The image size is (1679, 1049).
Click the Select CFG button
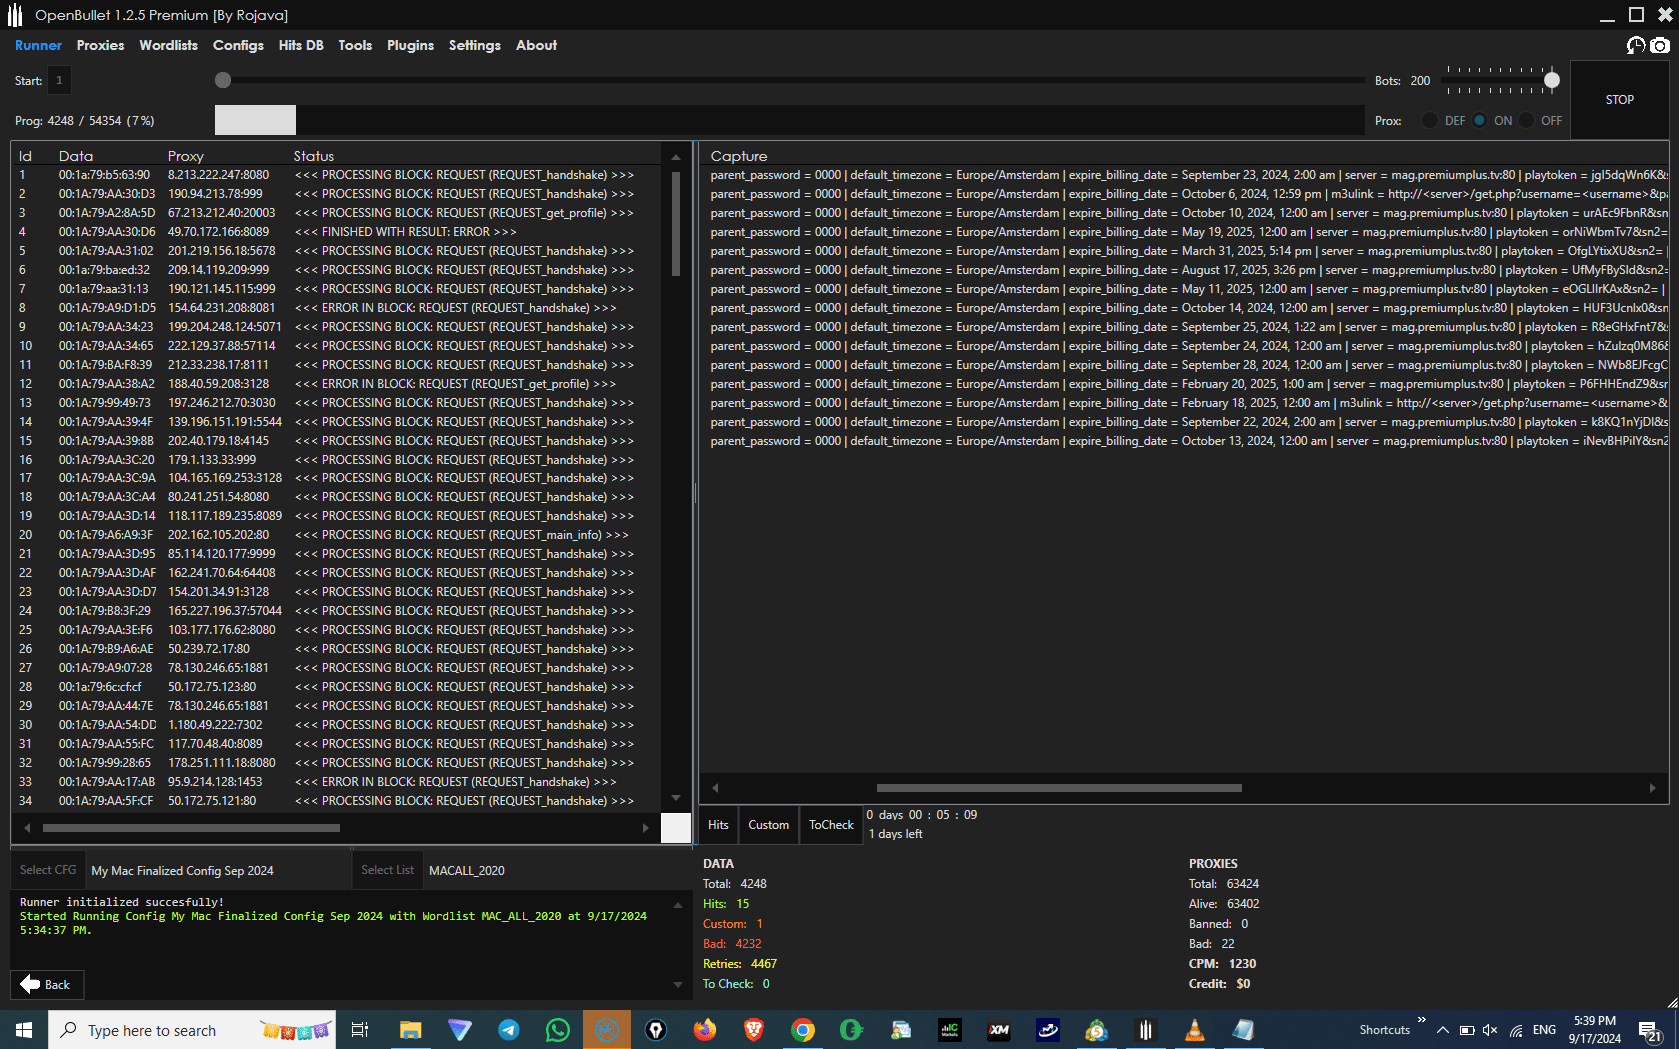tap(48, 870)
